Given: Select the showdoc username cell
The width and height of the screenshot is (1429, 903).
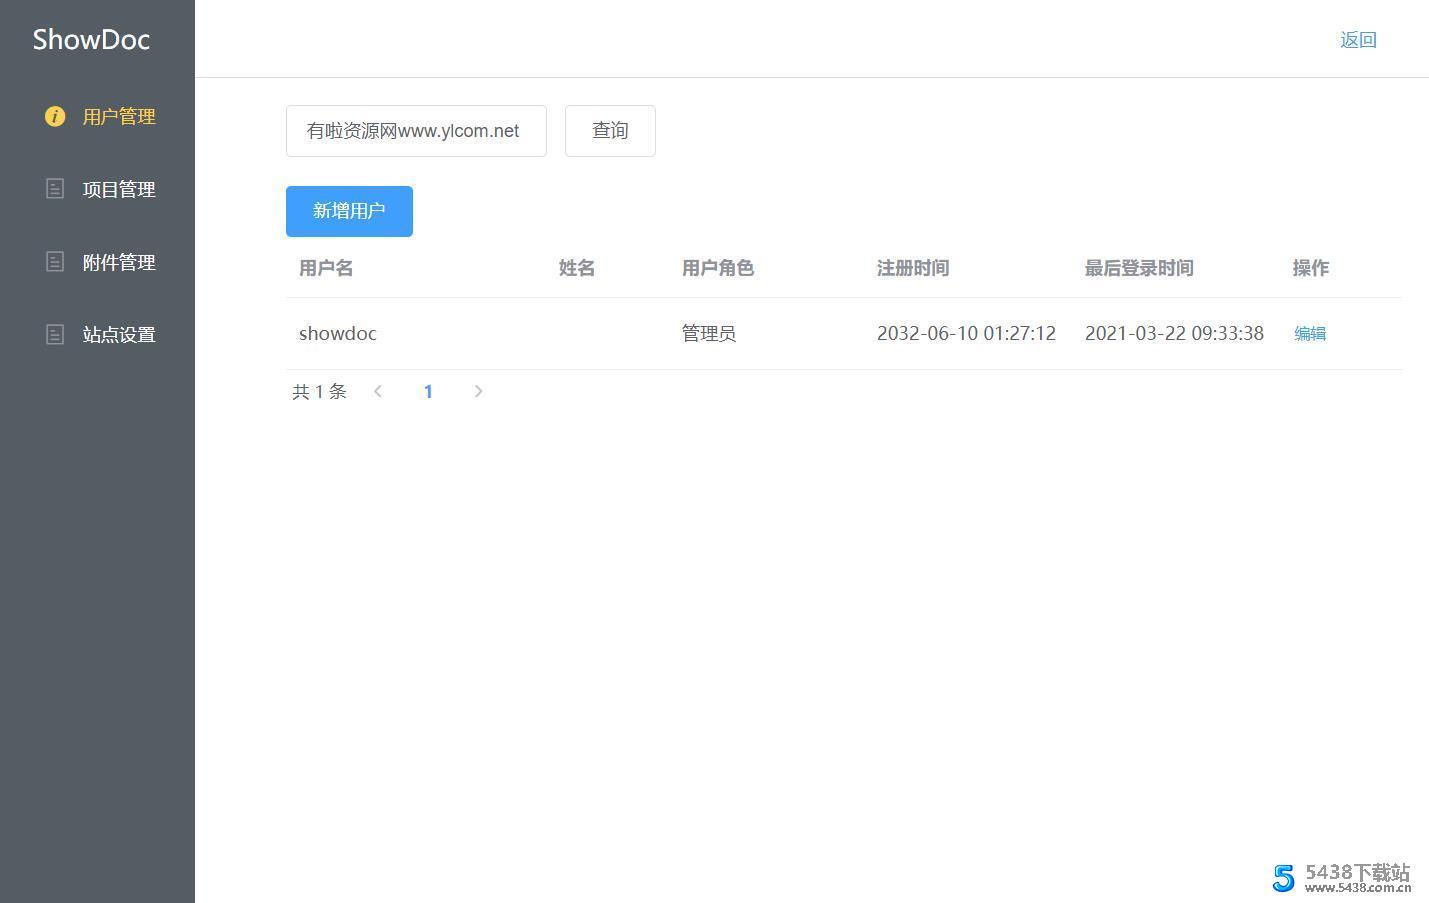Looking at the screenshot, I should (338, 334).
